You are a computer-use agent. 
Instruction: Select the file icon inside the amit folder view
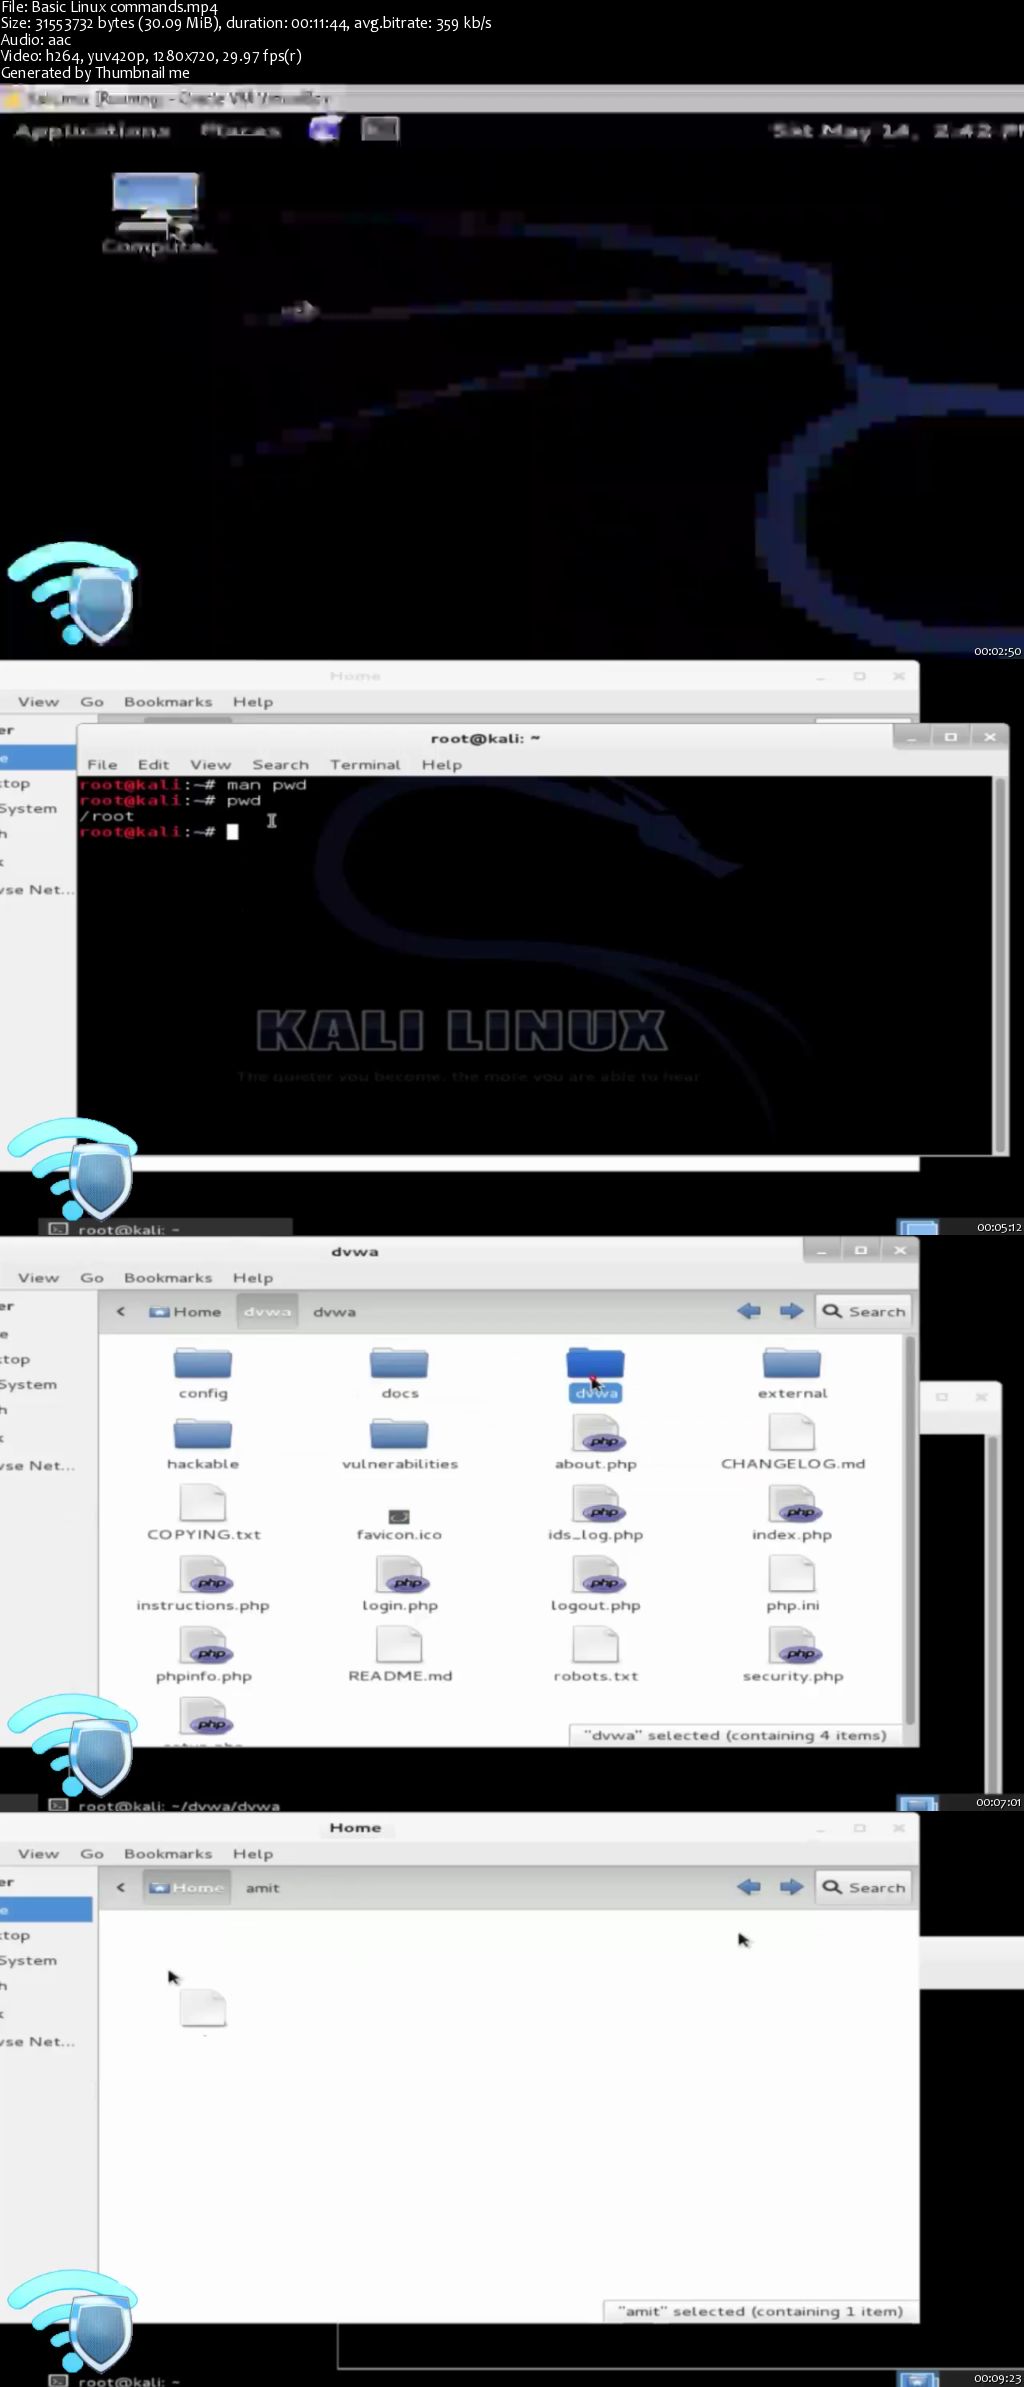(203, 2008)
